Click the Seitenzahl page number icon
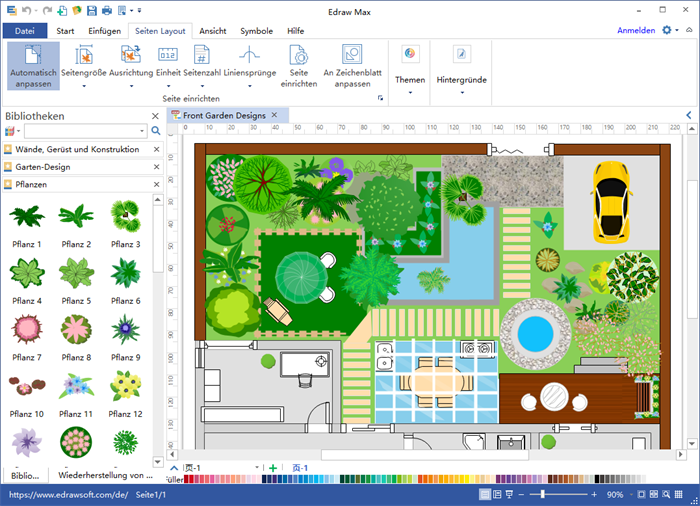 [x=201, y=56]
